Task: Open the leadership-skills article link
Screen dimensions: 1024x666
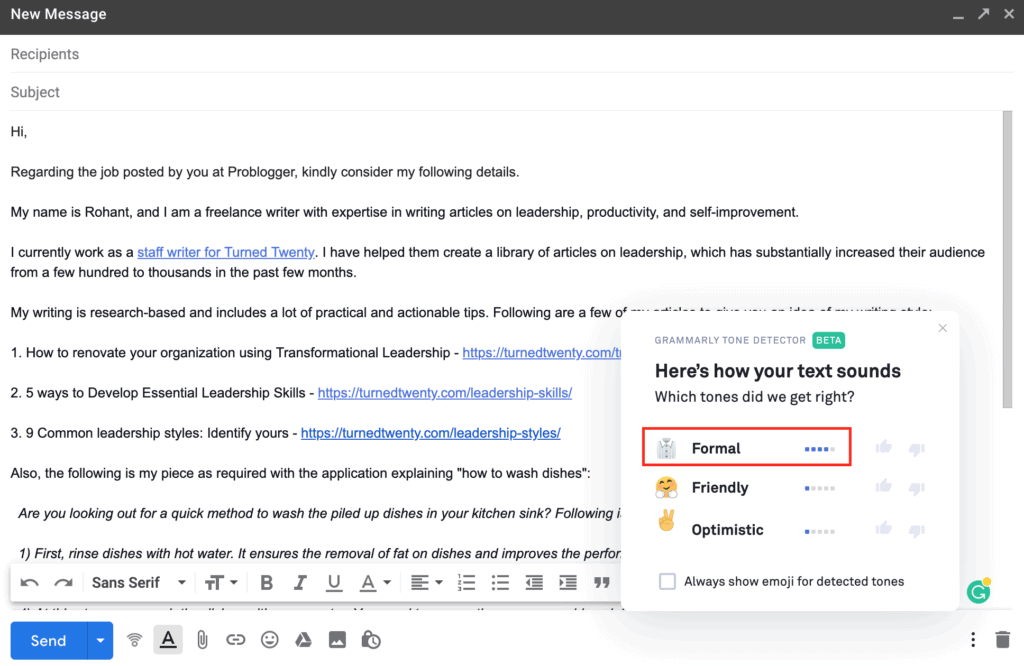Action: pyautogui.click(x=445, y=393)
